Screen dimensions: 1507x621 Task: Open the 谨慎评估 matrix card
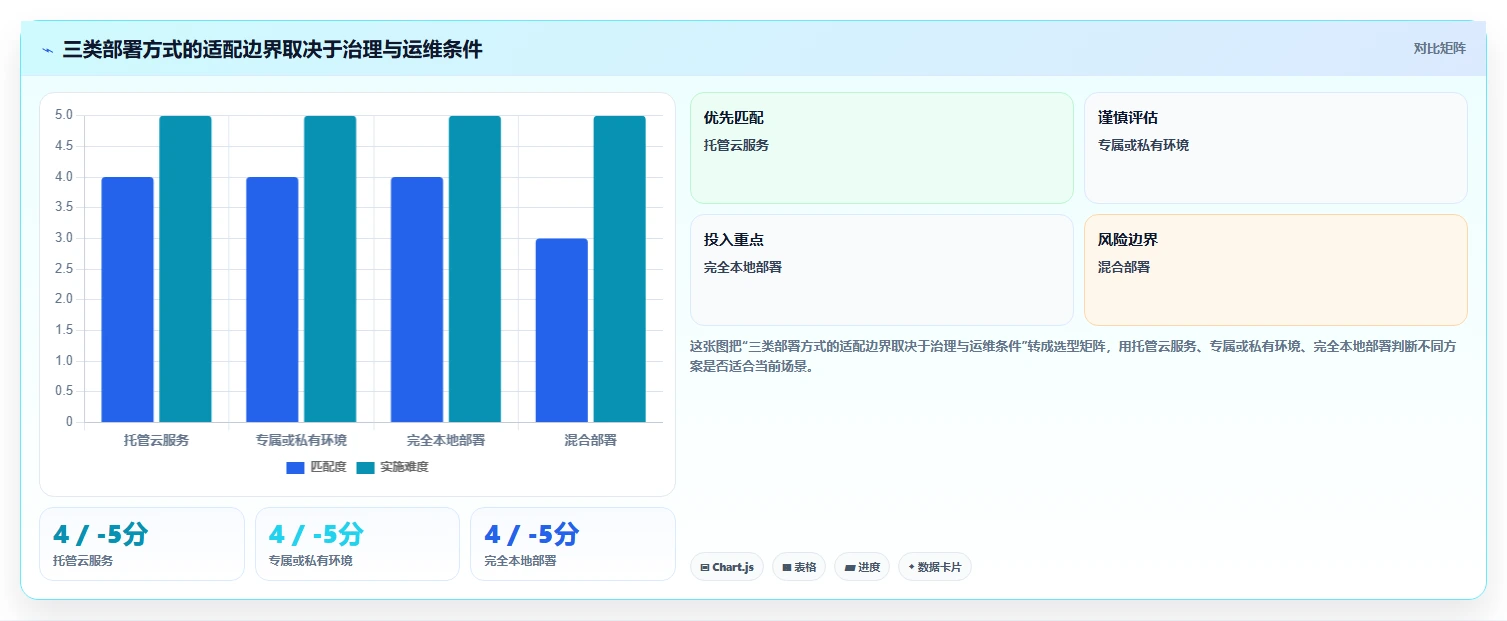pos(1275,148)
